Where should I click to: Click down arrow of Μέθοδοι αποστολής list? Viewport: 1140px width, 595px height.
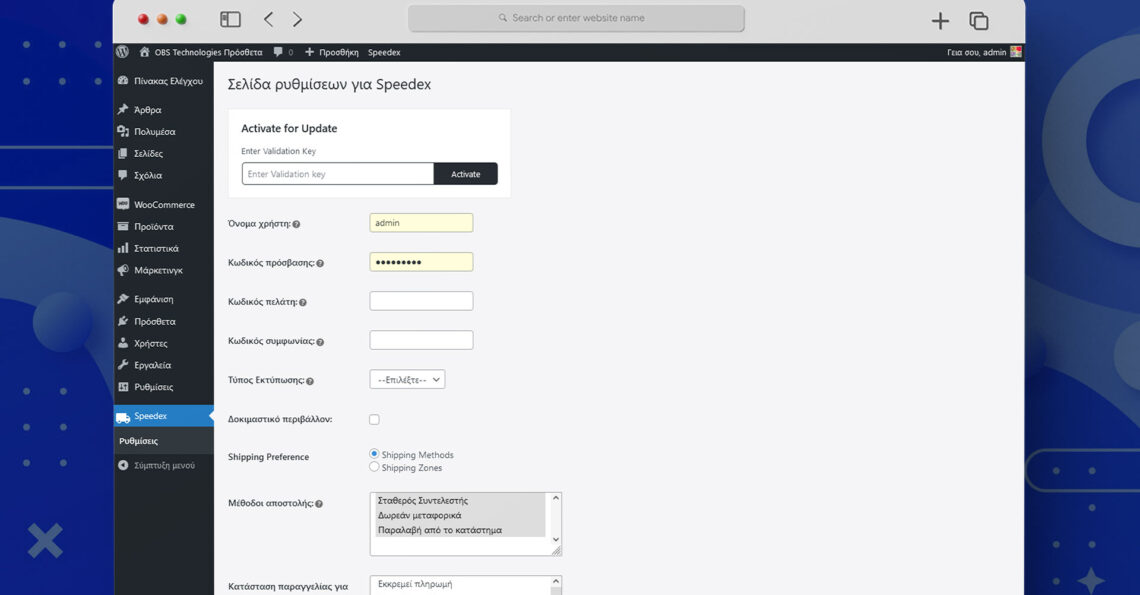(555, 540)
